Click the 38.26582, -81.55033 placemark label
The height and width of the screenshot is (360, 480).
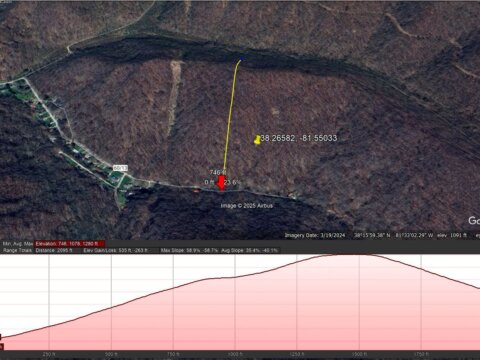point(299,138)
